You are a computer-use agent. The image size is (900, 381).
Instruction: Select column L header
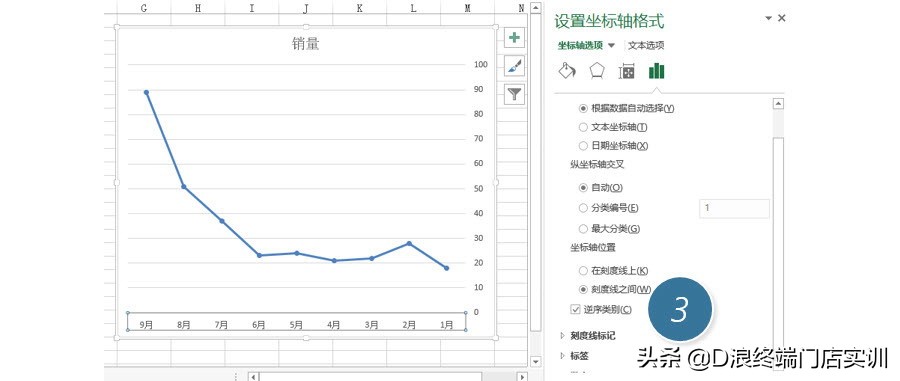click(413, 7)
